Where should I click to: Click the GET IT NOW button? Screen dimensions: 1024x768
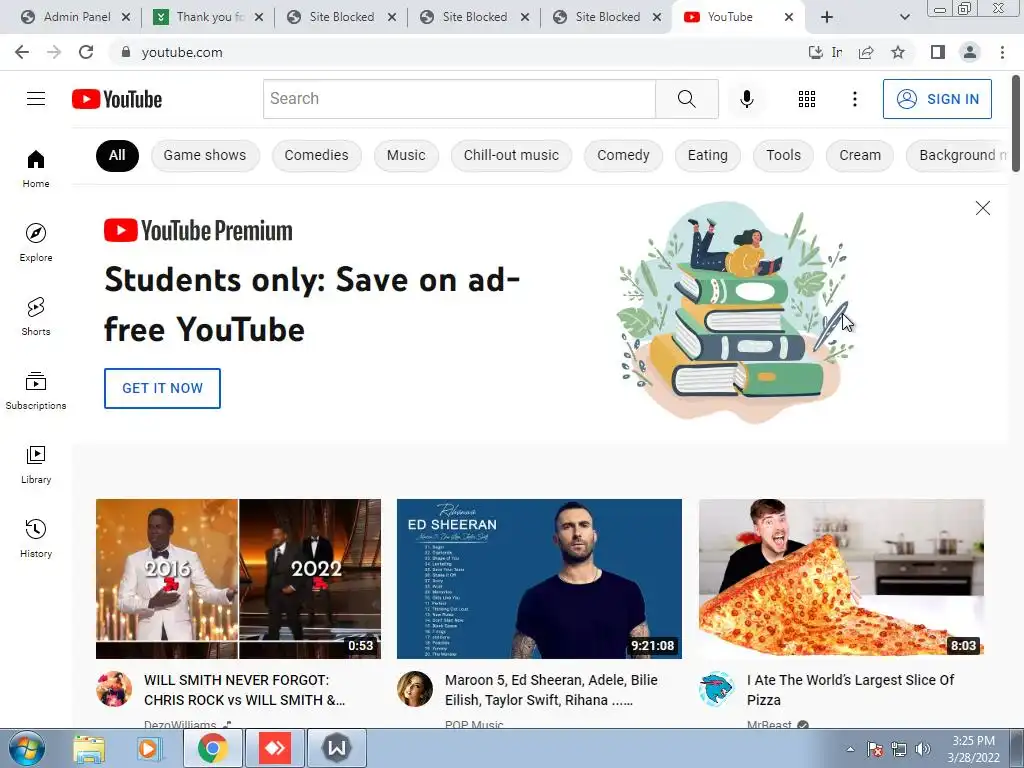coord(163,388)
